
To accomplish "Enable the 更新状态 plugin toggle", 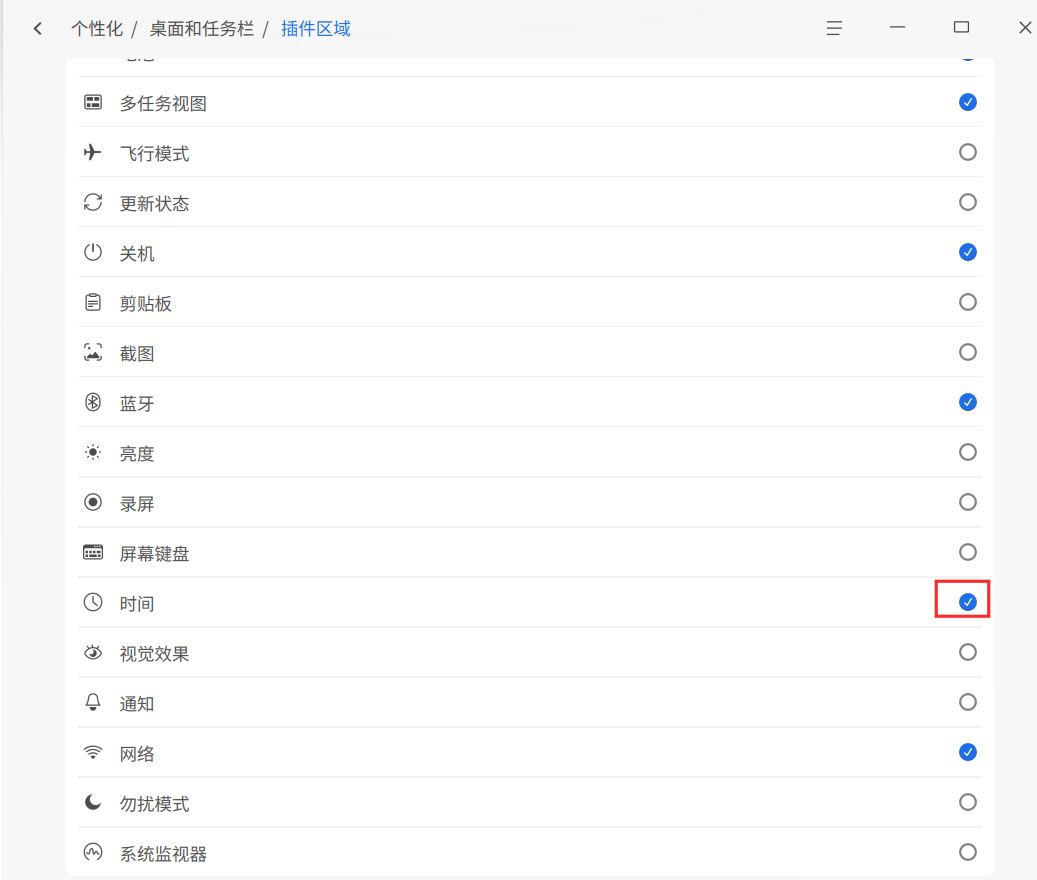I will pos(968,202).
